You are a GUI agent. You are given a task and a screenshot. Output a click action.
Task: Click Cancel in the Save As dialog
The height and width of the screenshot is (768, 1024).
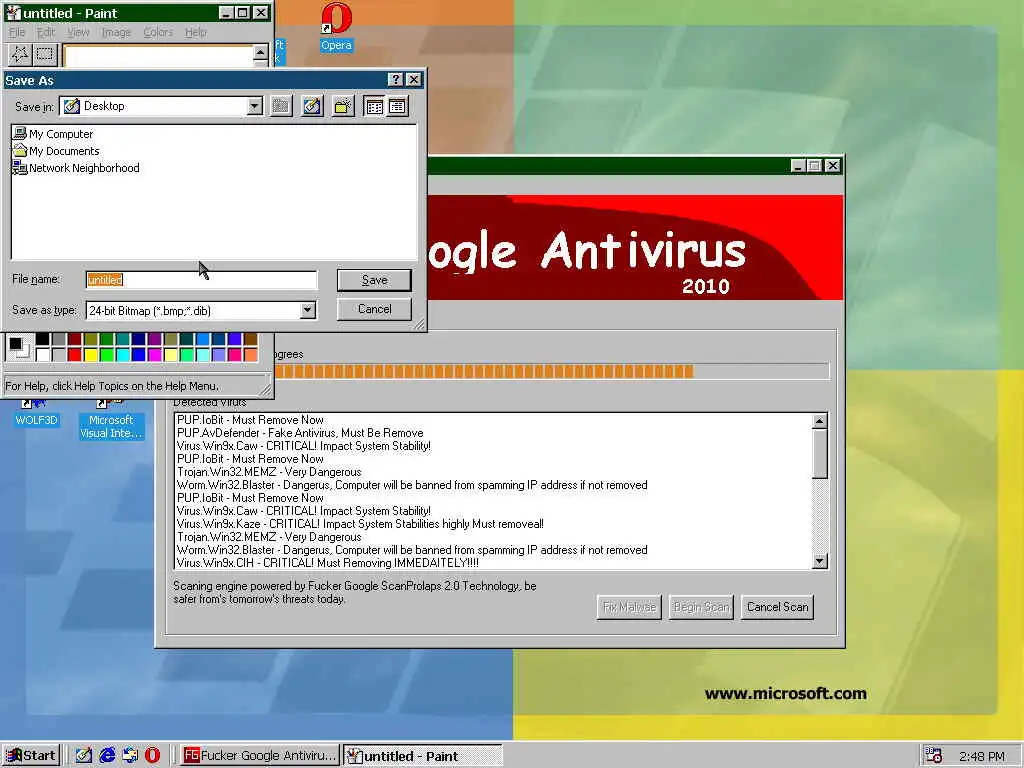[x=374, y=309]
